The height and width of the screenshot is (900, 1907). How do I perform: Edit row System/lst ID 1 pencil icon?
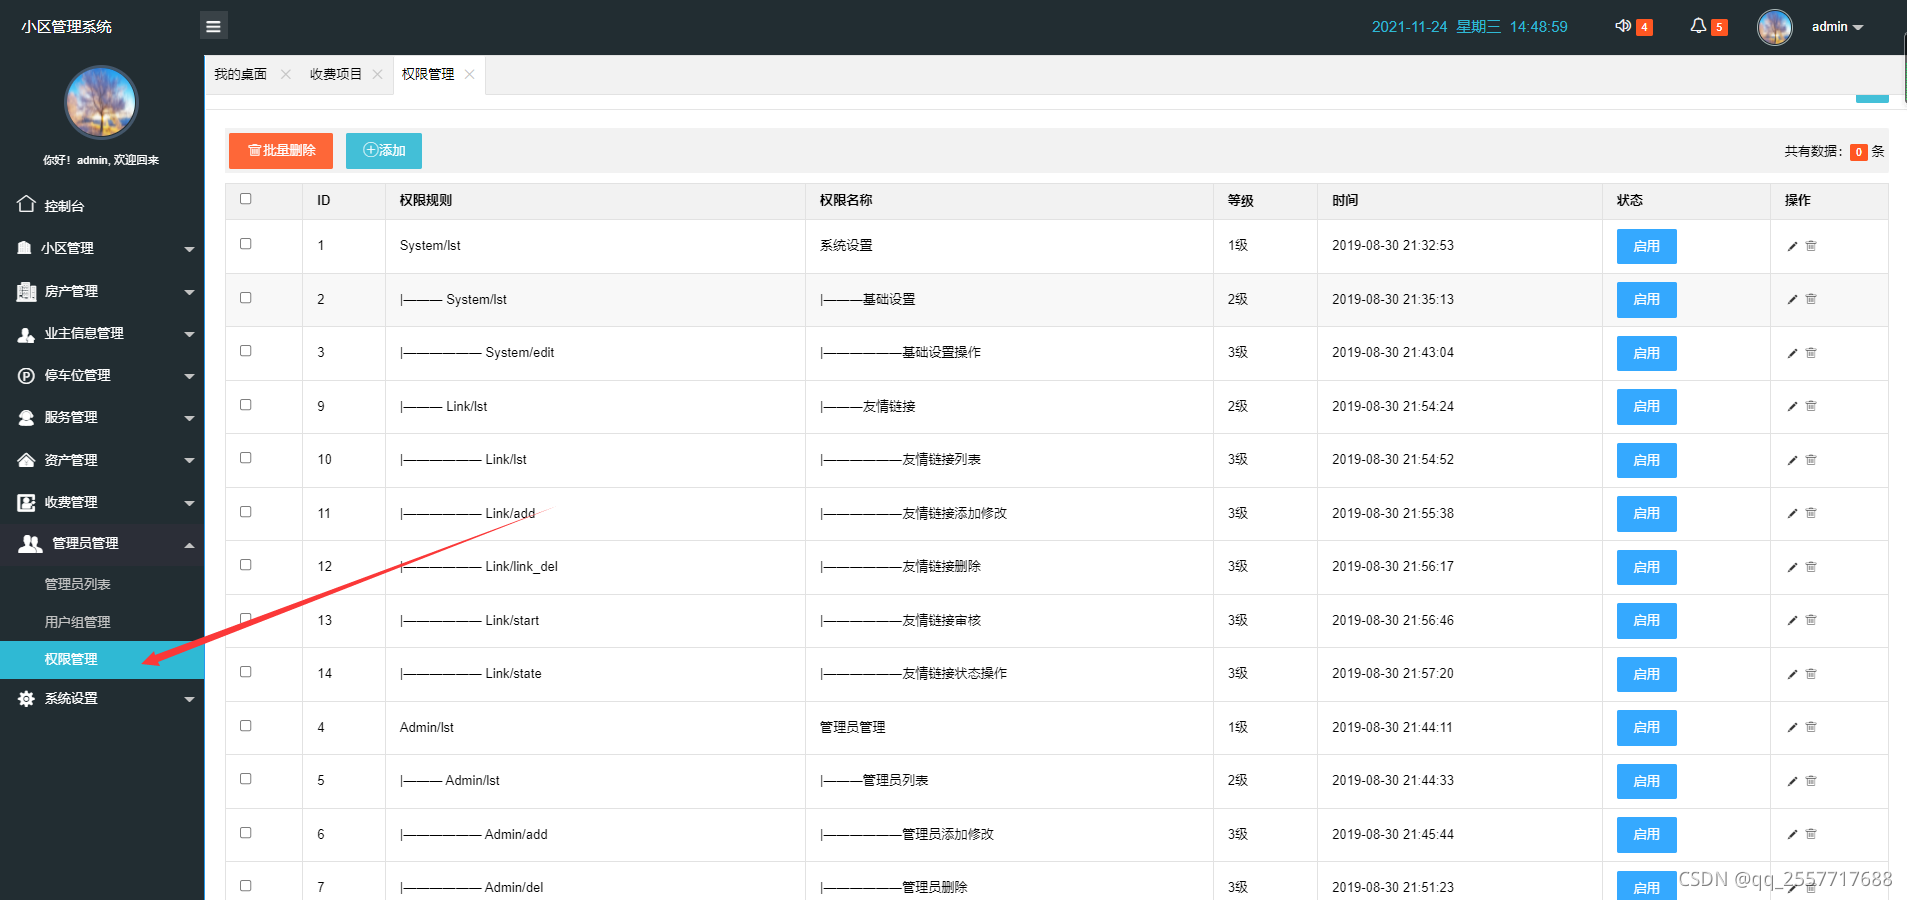(x=1792, y=246)
